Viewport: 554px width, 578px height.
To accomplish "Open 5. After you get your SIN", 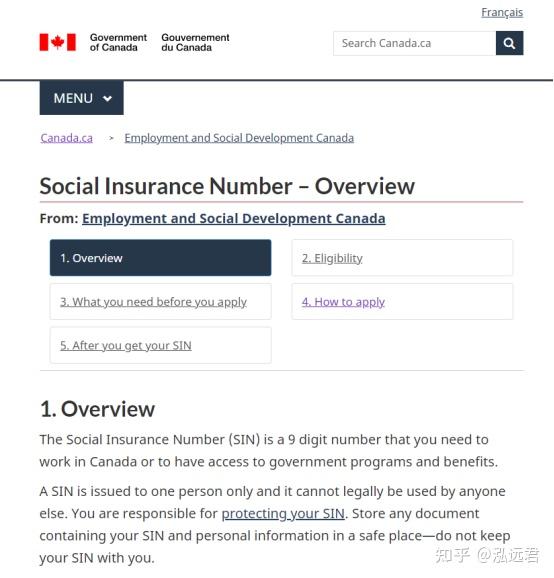I will [160, 345].
